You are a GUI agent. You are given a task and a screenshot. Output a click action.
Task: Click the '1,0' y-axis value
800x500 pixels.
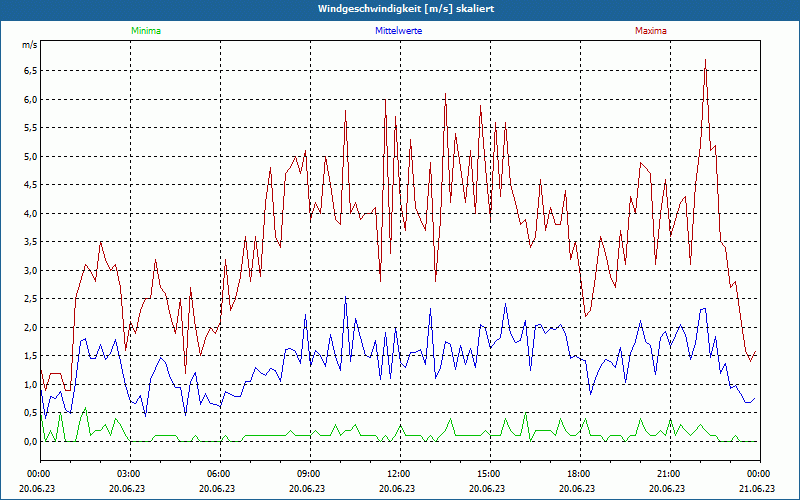click(x=31, y=385)
